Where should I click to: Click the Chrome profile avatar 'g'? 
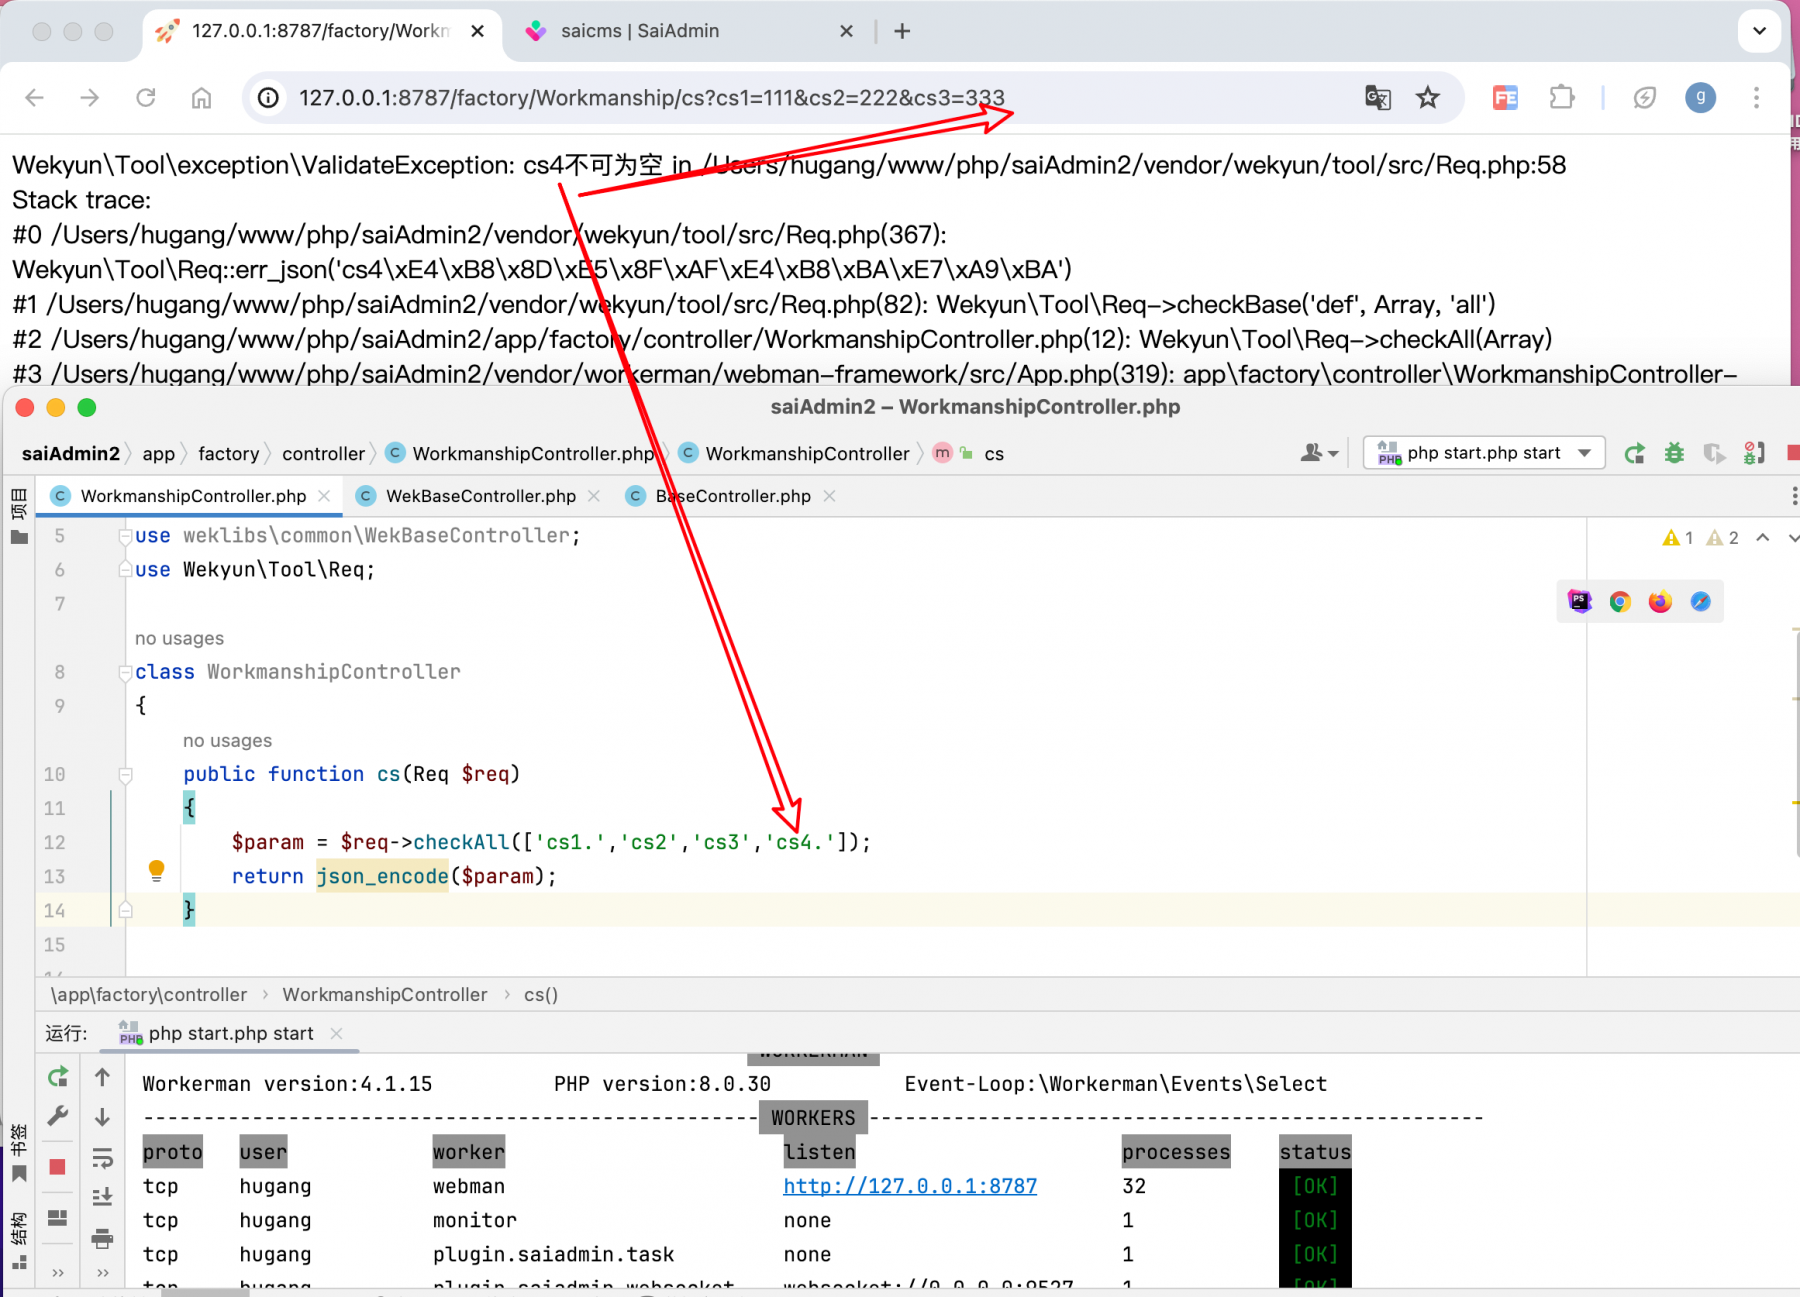click(x=1700, y=97)
